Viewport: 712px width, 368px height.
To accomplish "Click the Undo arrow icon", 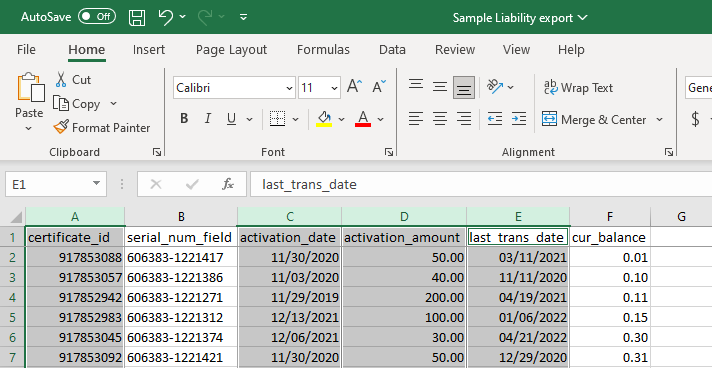I will (166, 17).
